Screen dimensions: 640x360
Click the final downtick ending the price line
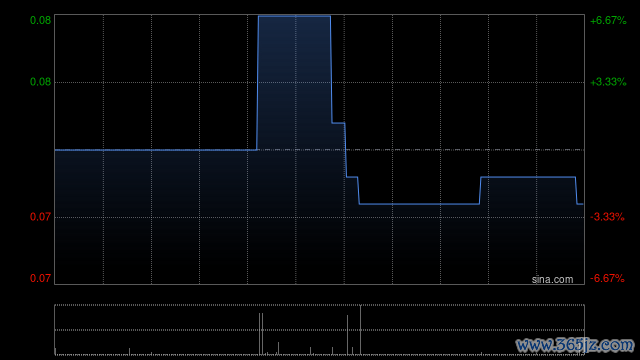point(579,204)
